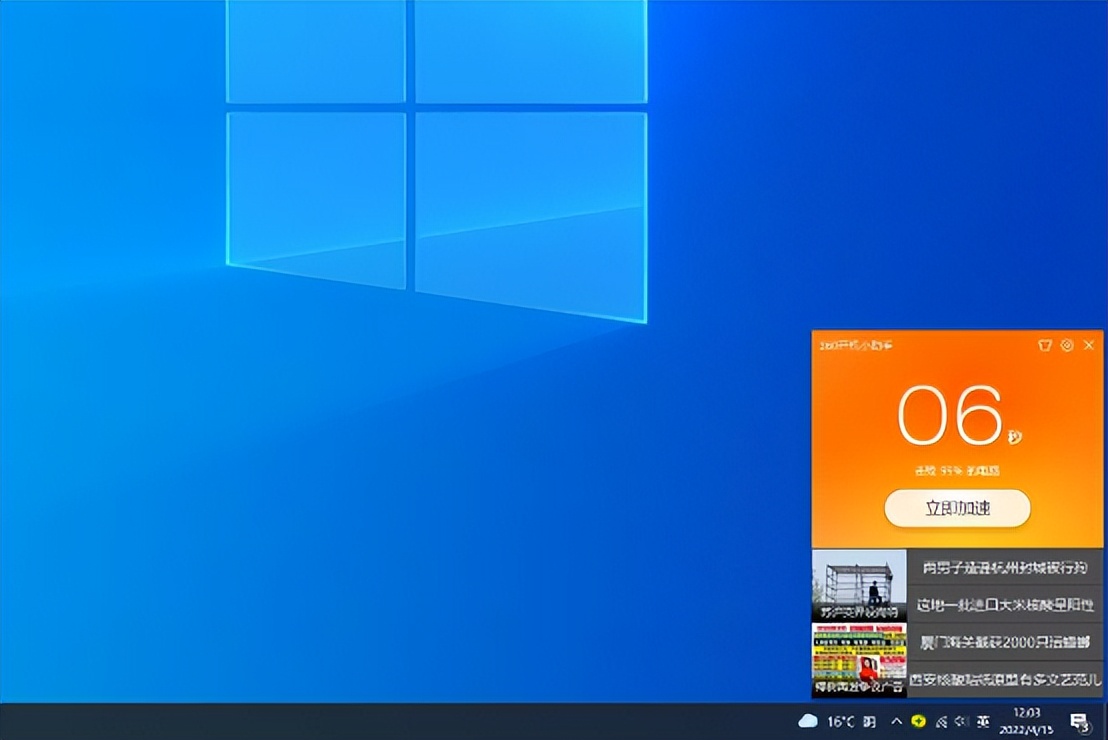The width and height of the screenshot is (1108, 740).
Task: Click the boot ranking percentage text
Action: (x=957, y=471)
